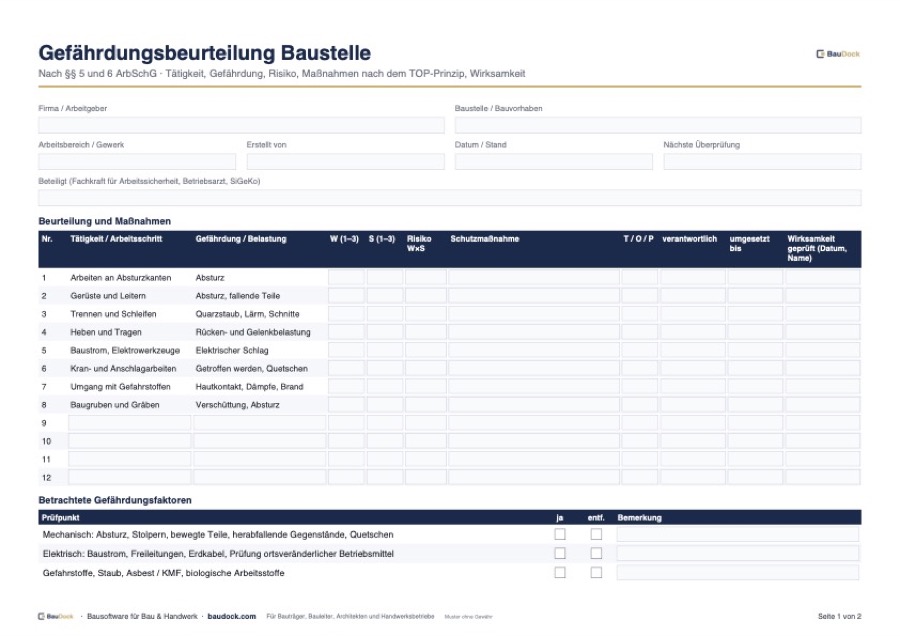Select 'Heben und Tragen' text

coord(106,332)
